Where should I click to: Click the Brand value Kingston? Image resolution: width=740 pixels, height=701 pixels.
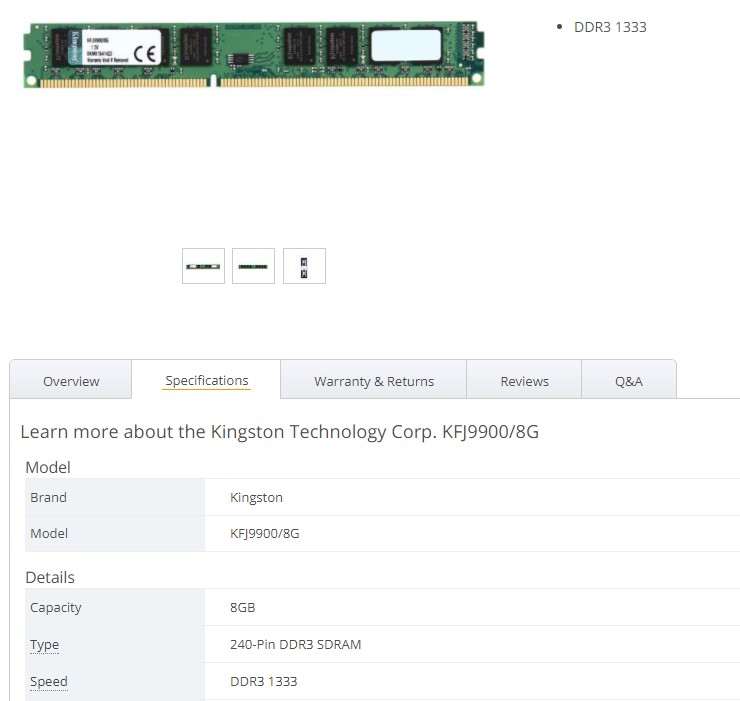[256, 497]
